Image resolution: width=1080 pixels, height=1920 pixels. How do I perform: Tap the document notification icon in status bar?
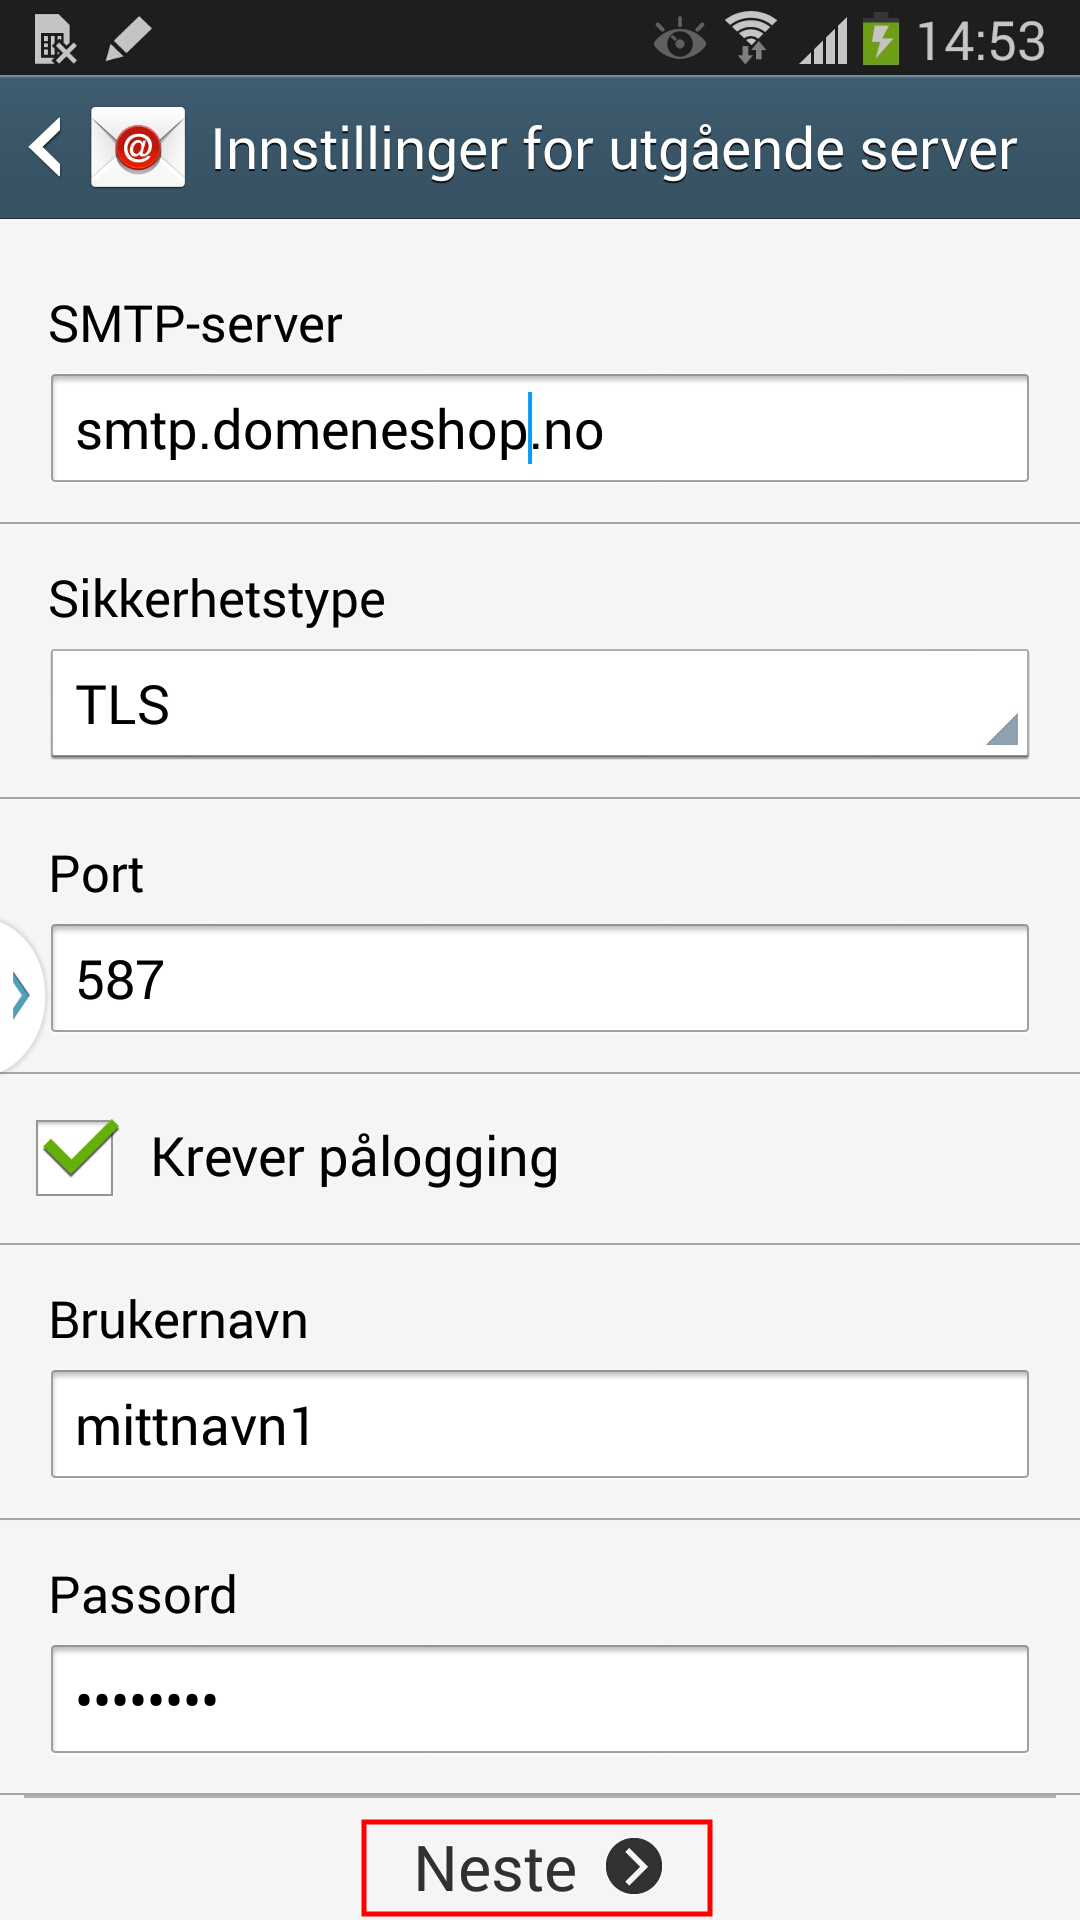click(56, 41)
